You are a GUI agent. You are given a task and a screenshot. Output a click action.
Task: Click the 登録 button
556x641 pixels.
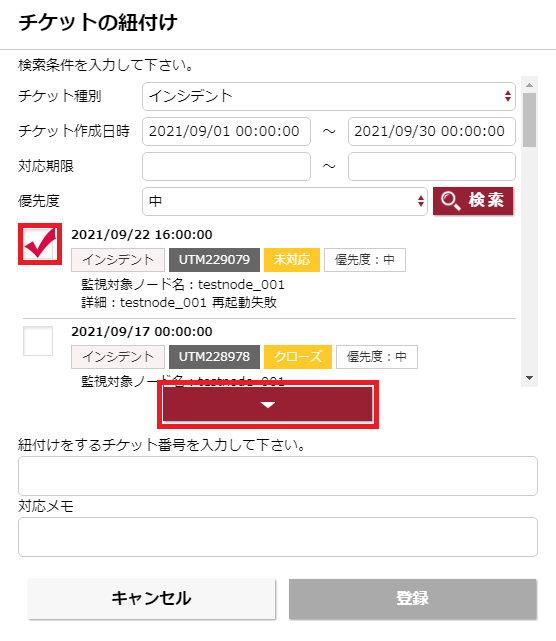click(413, 598)
